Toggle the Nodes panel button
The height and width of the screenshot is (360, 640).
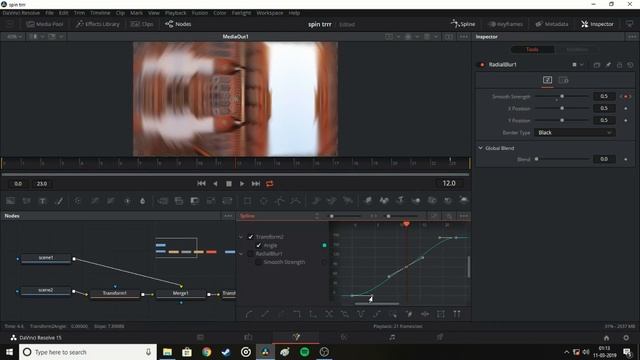point(178,24)
